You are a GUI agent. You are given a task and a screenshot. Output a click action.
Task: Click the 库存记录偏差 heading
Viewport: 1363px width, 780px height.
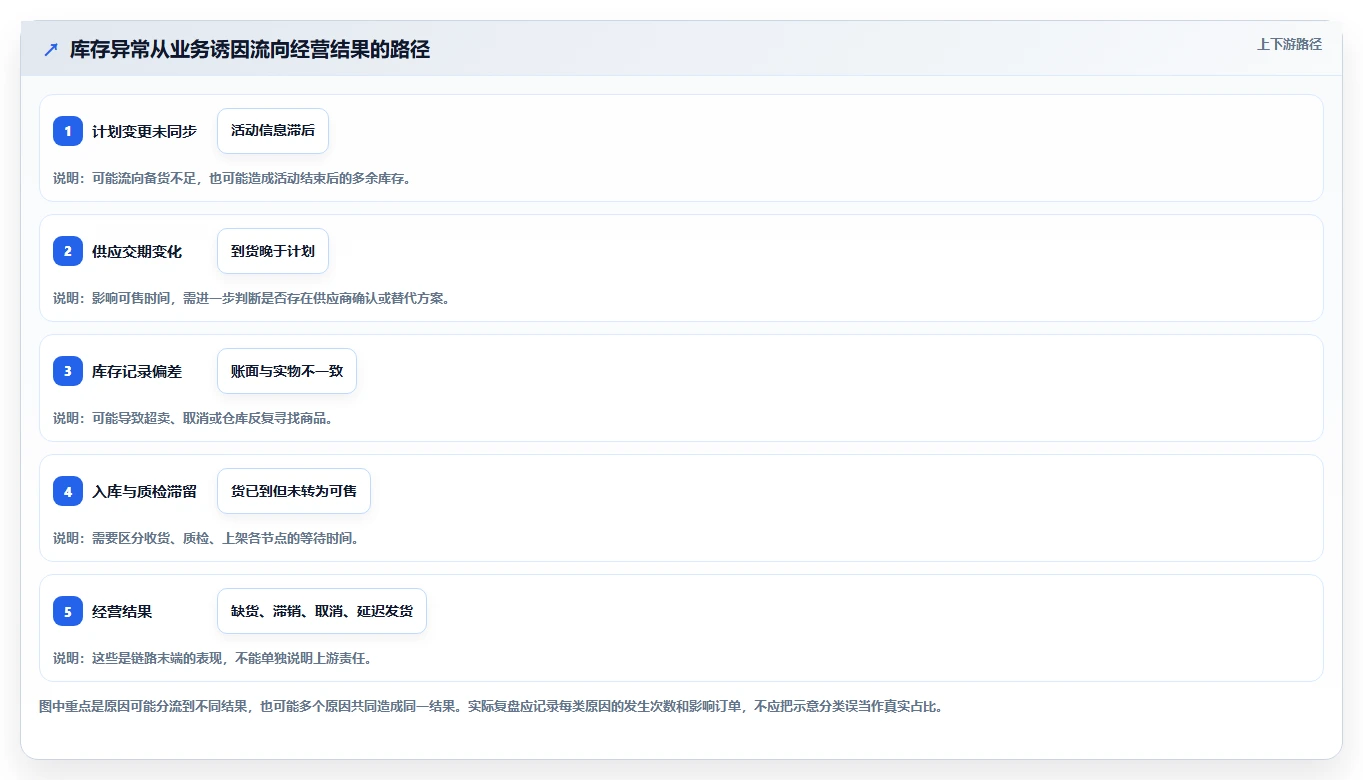(x=137, y=372)
